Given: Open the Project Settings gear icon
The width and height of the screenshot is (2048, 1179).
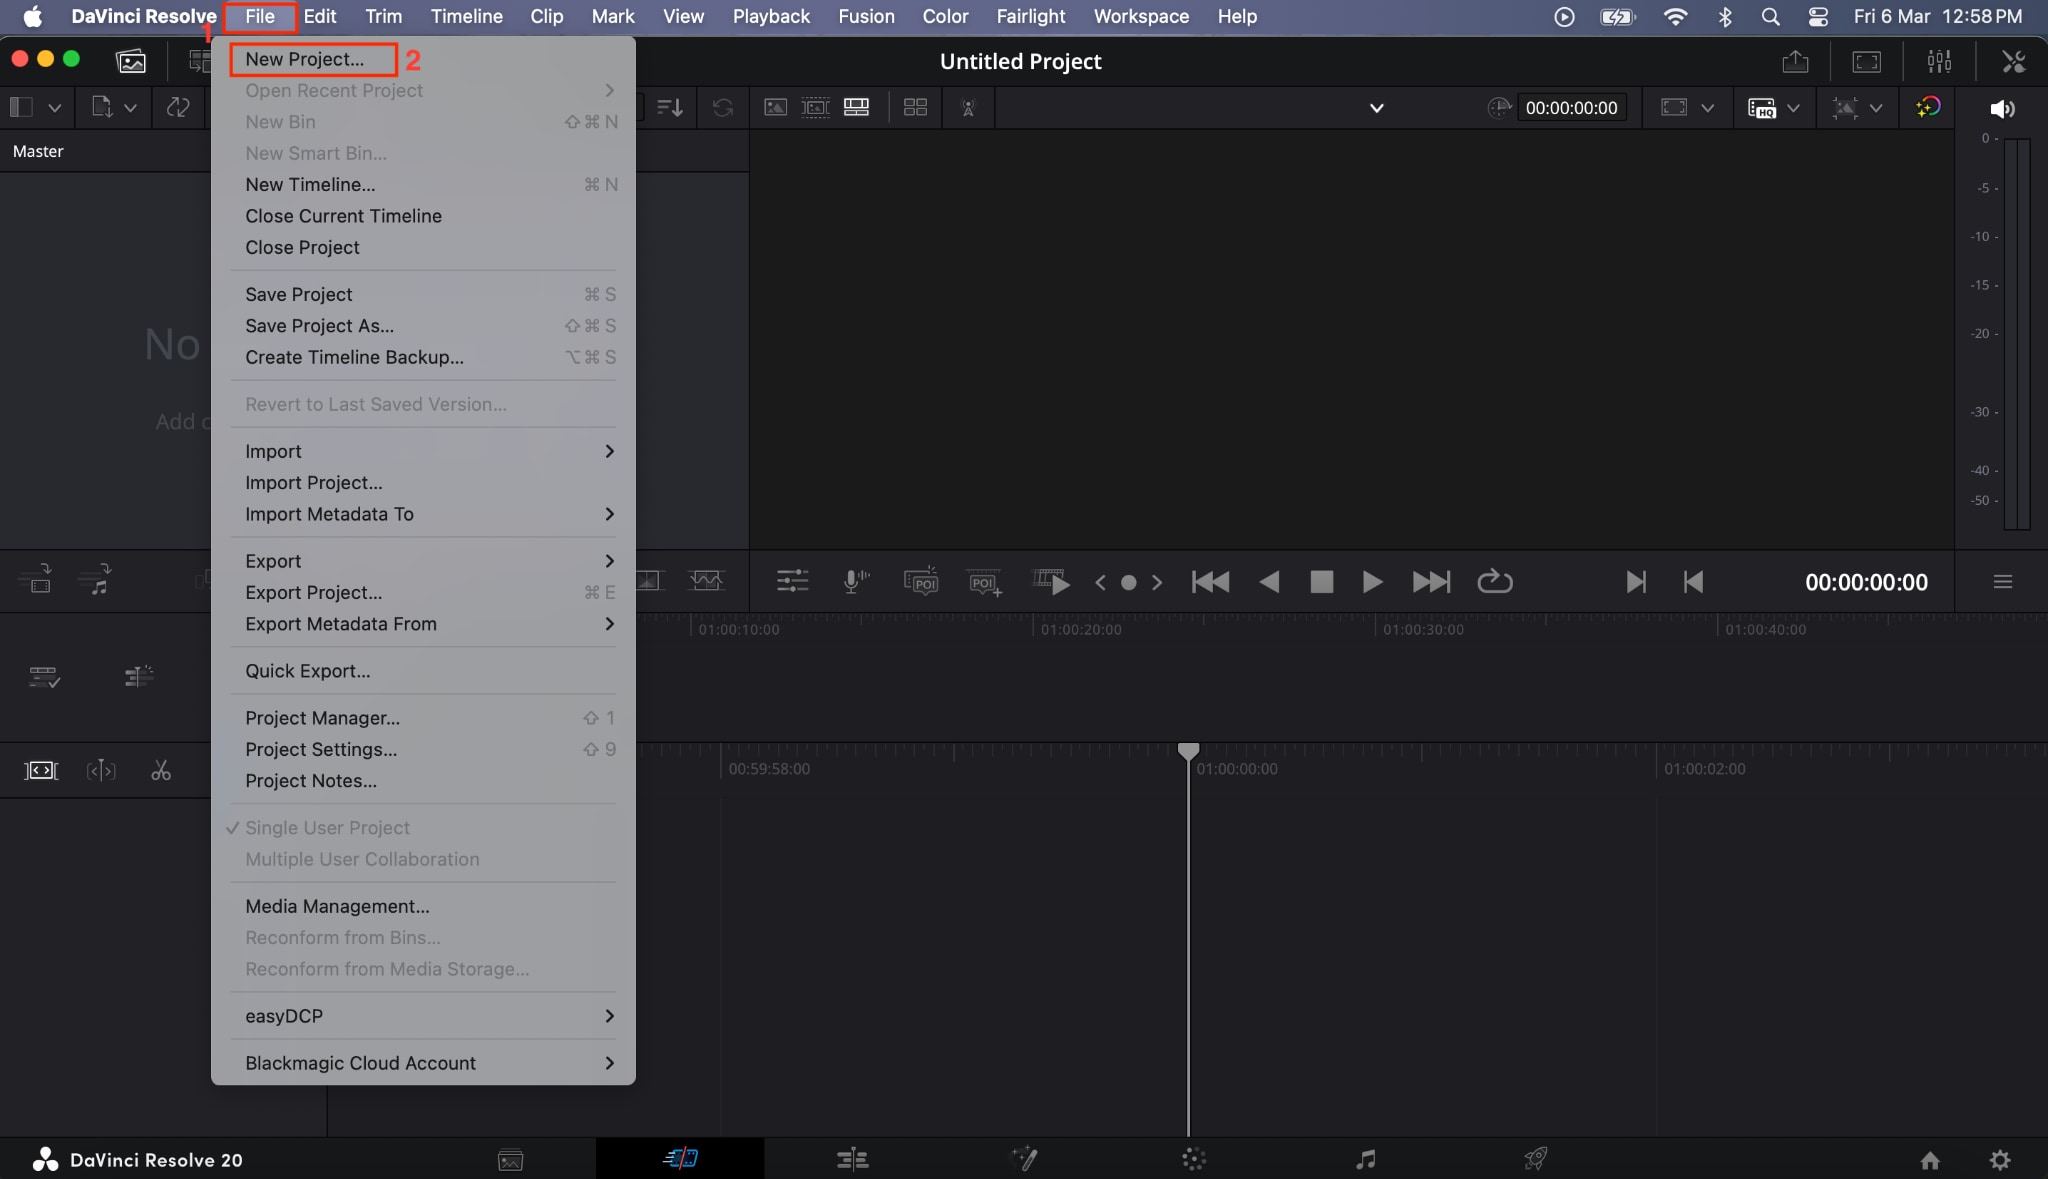Looking at the screenshot, I should (x=2003, y=1160).
